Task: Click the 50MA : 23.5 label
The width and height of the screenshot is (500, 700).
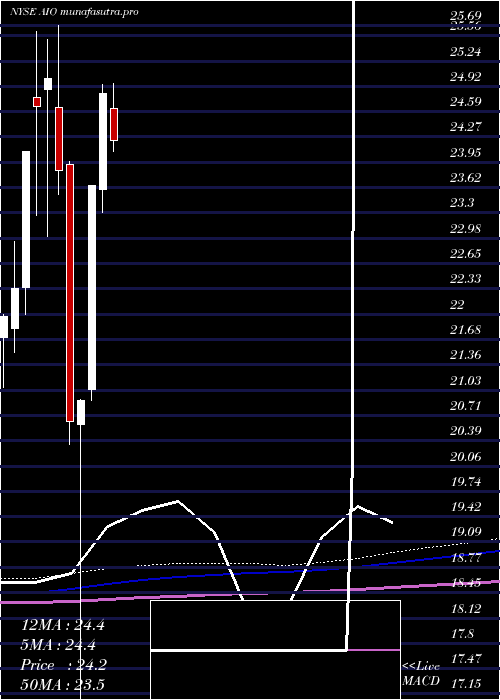Action: click(63, 684)
